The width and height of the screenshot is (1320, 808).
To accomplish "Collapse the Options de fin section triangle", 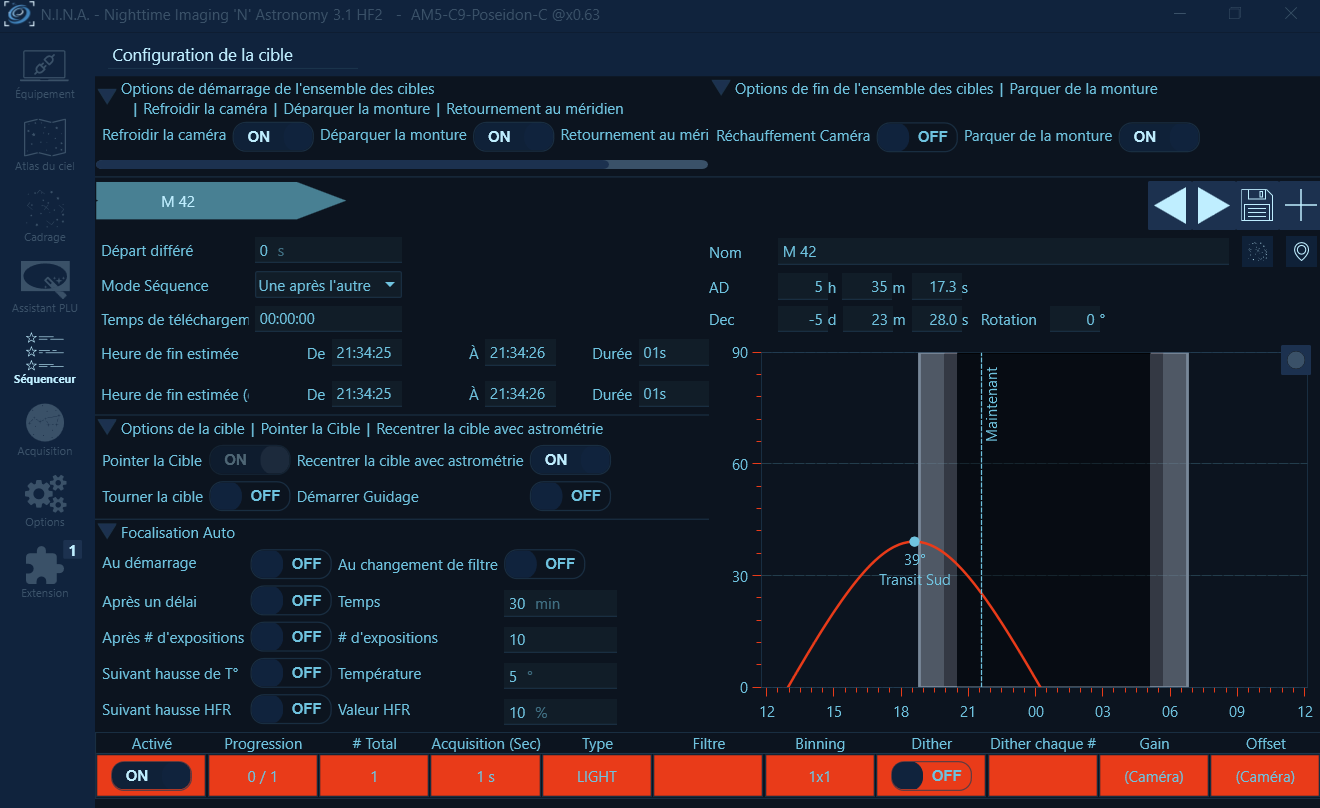I will coord(721,88).
